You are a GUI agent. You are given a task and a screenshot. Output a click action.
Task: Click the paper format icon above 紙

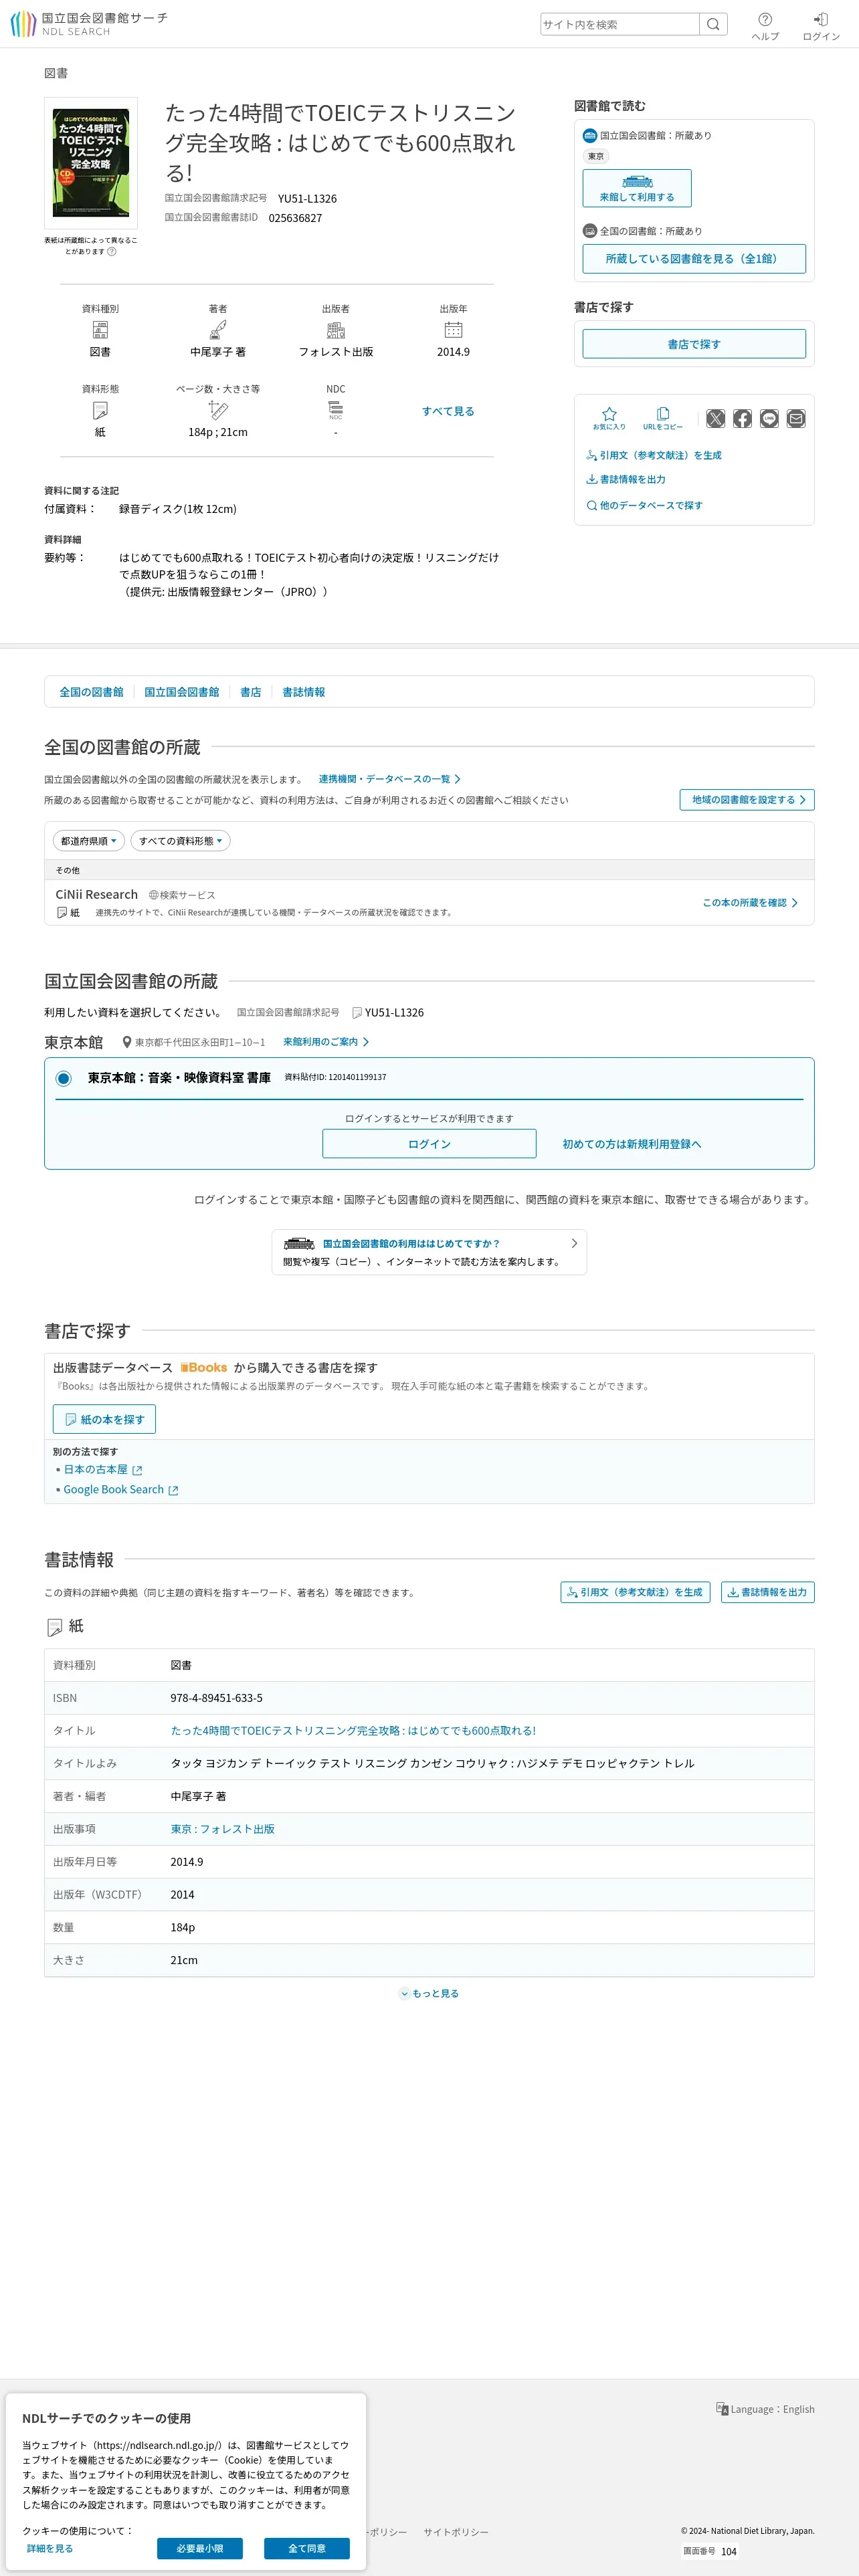(x=100, y=410)
